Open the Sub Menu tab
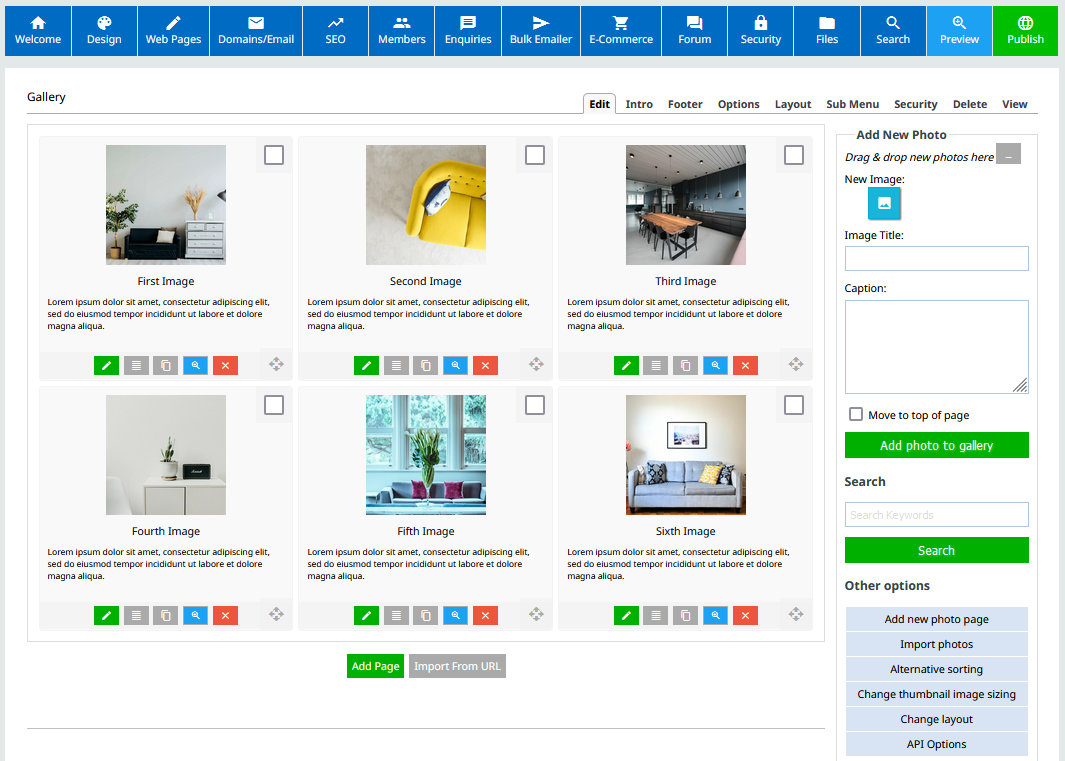The height and width of the screenshot is (761, 1065). click(x=852, y=104)
